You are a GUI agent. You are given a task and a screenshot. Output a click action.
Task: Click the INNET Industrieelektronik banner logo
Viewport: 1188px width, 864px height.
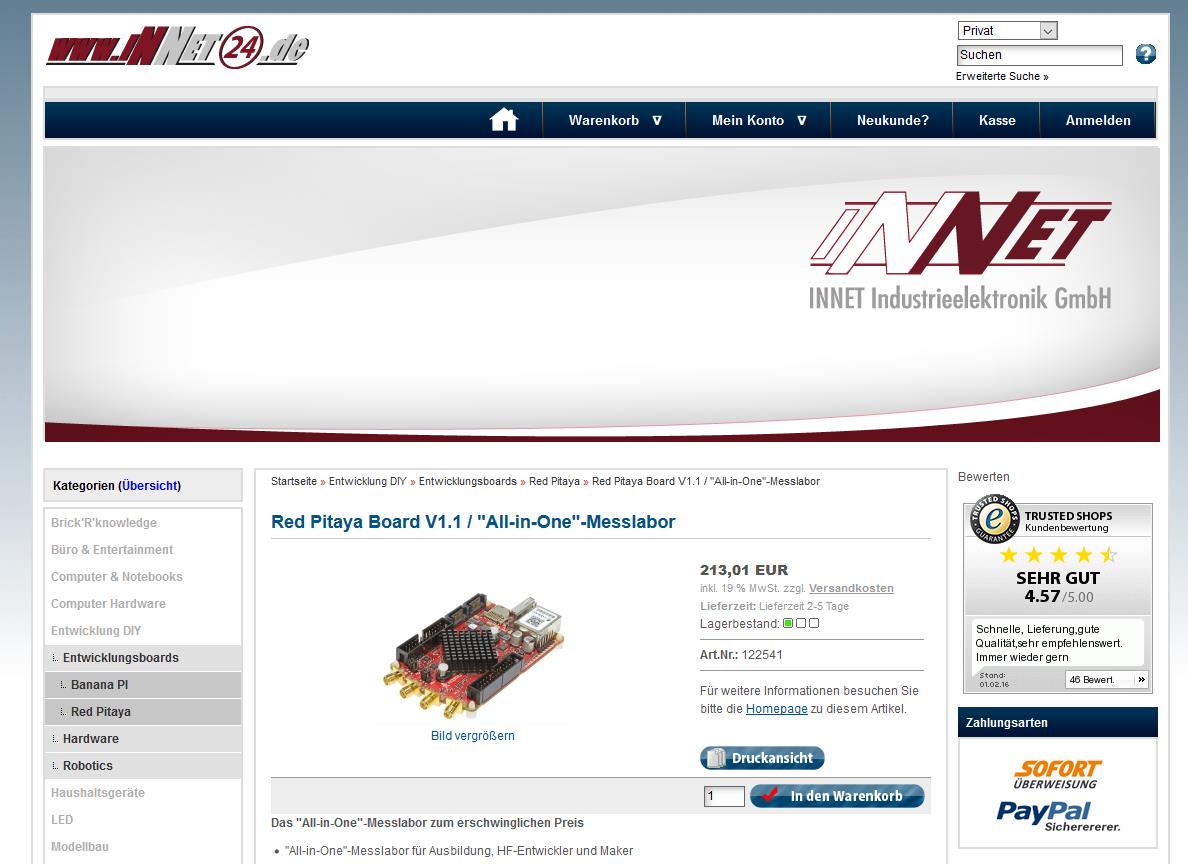tap(960, 251)
